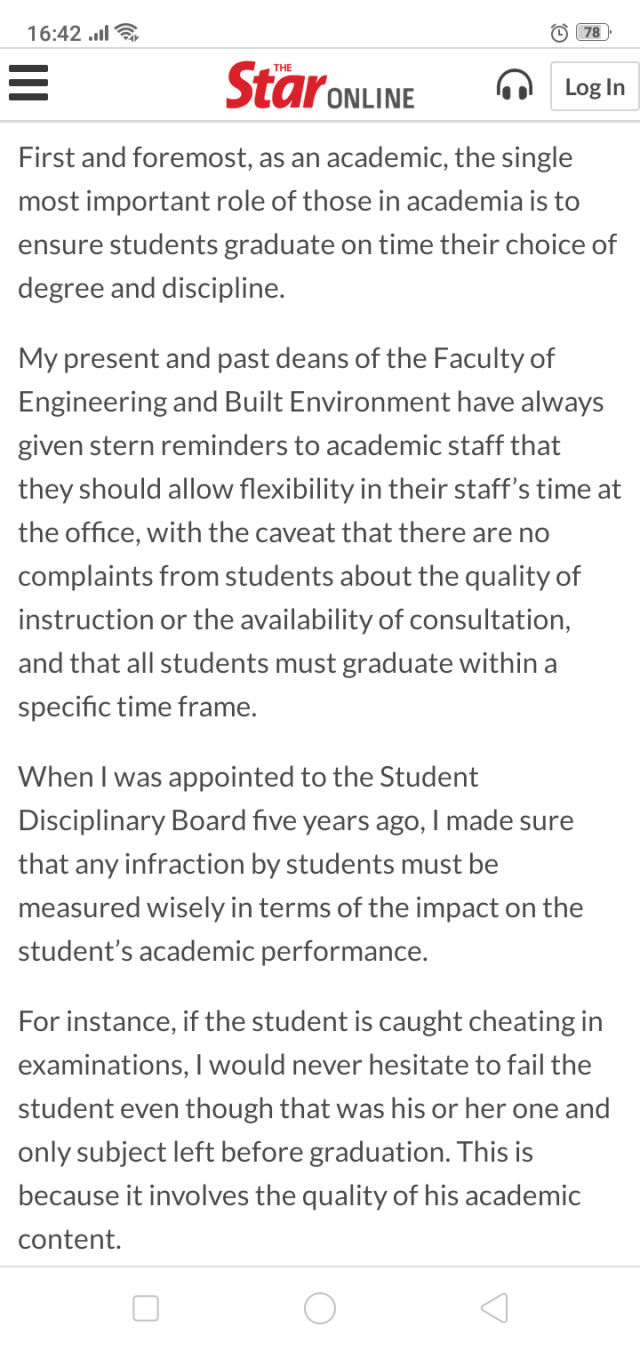Tap the "student's academic performance." line
The height and width of the screenshot is (1351, 640).
pyautogui.click(x=222, y=951)
